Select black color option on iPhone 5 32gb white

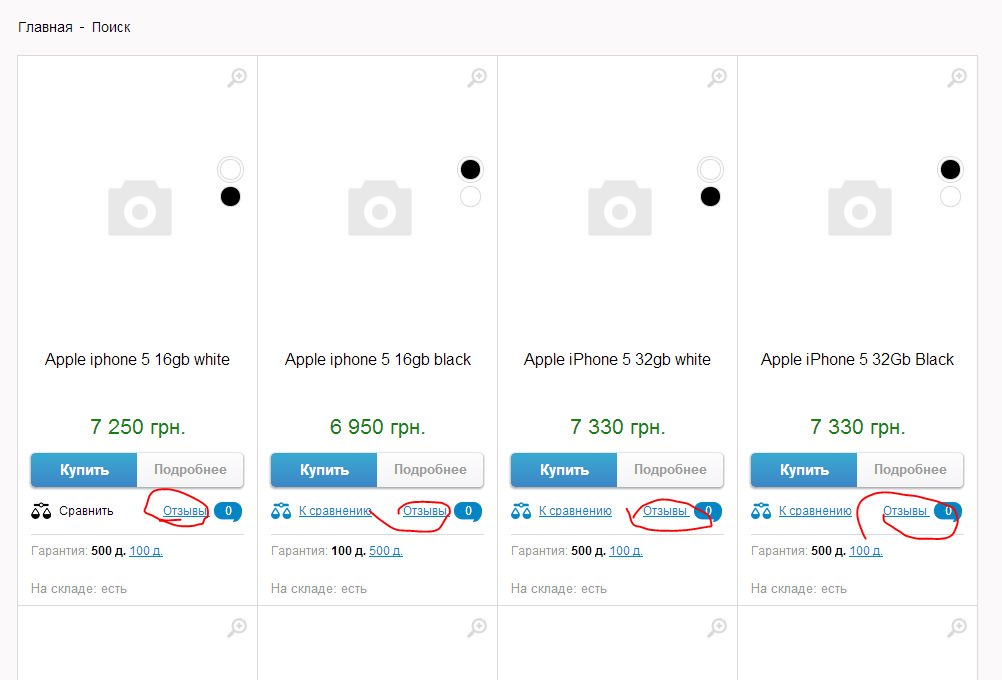point(710,196)
